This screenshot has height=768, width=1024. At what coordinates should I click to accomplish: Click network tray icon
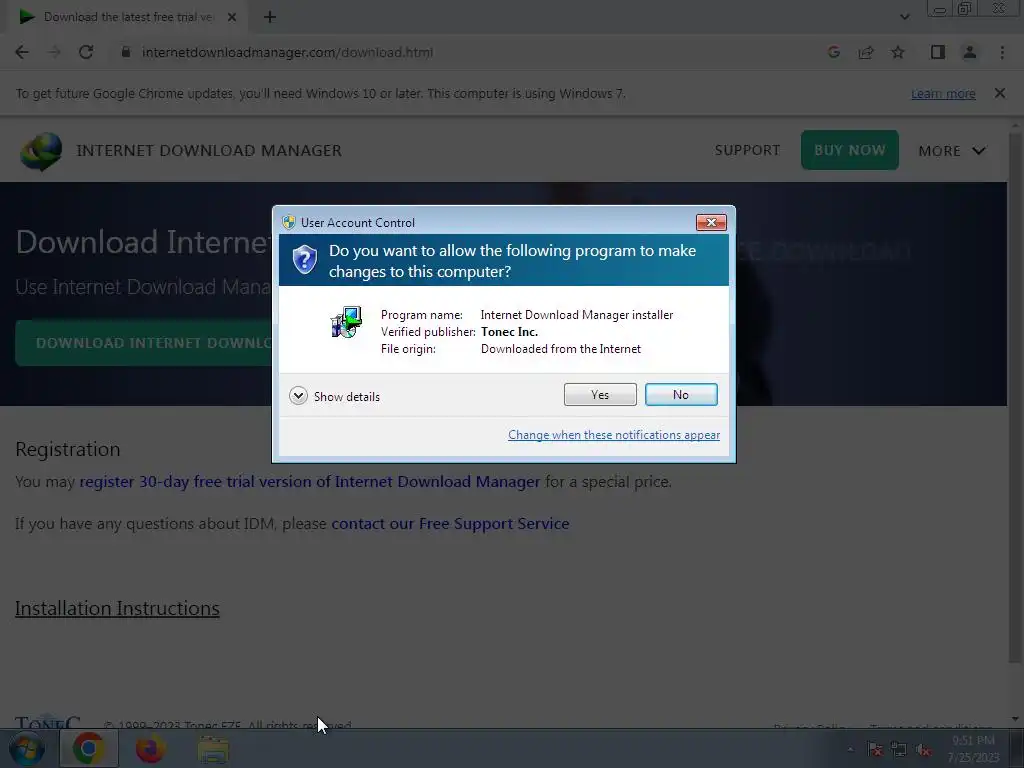pos(899,750)
